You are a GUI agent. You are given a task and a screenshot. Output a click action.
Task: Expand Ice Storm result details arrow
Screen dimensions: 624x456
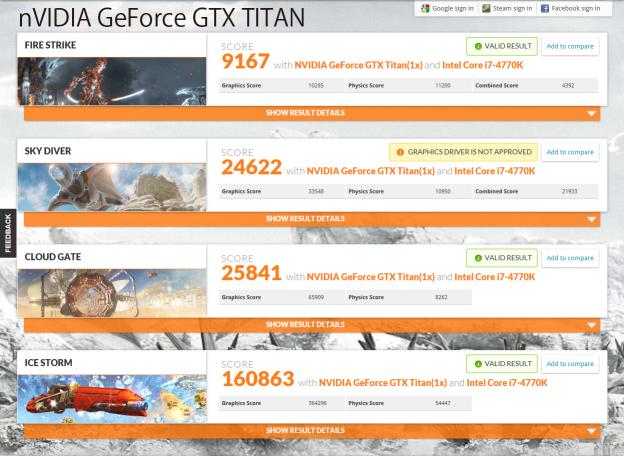(591, 431)
